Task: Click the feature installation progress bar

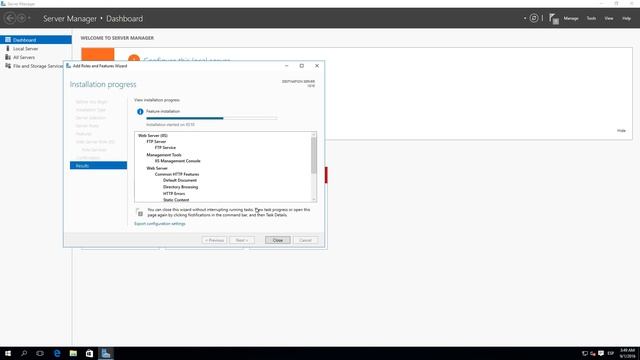Action: 211,118
